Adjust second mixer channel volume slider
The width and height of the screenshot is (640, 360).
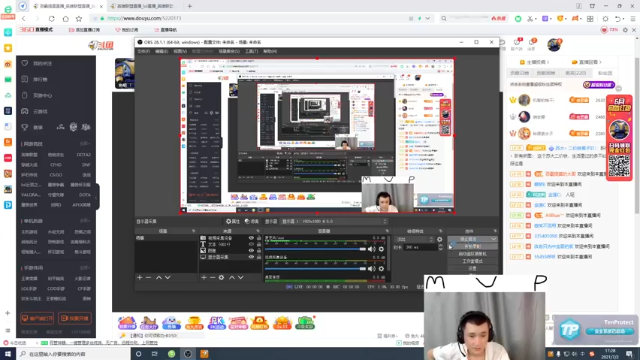click(316, 269)
